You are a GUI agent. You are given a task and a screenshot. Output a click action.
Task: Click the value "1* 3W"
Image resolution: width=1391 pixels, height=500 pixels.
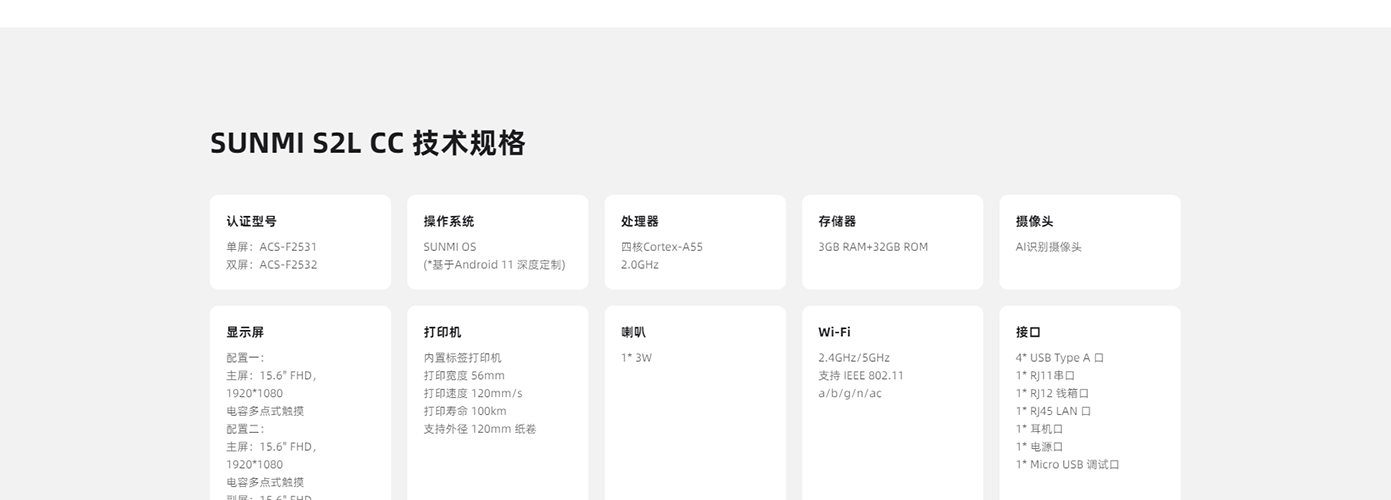[636, 357]
